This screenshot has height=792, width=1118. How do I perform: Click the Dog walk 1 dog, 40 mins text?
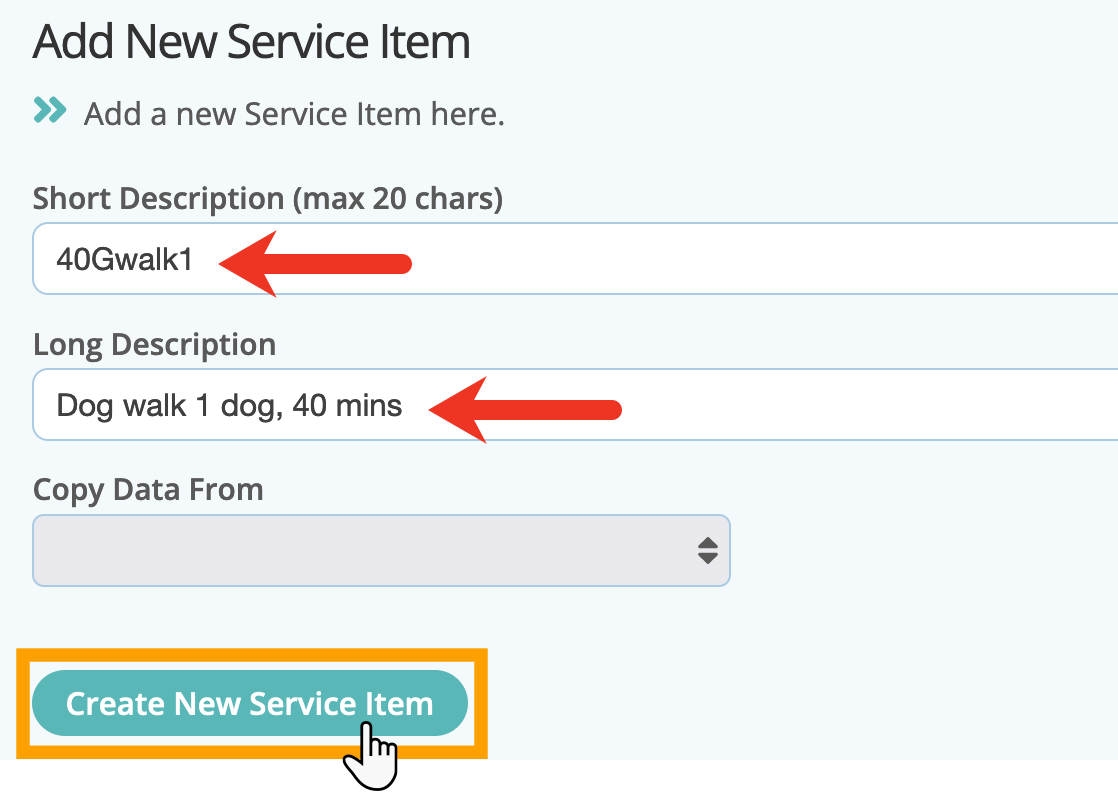pyautogui.click(x=229, y=406)
